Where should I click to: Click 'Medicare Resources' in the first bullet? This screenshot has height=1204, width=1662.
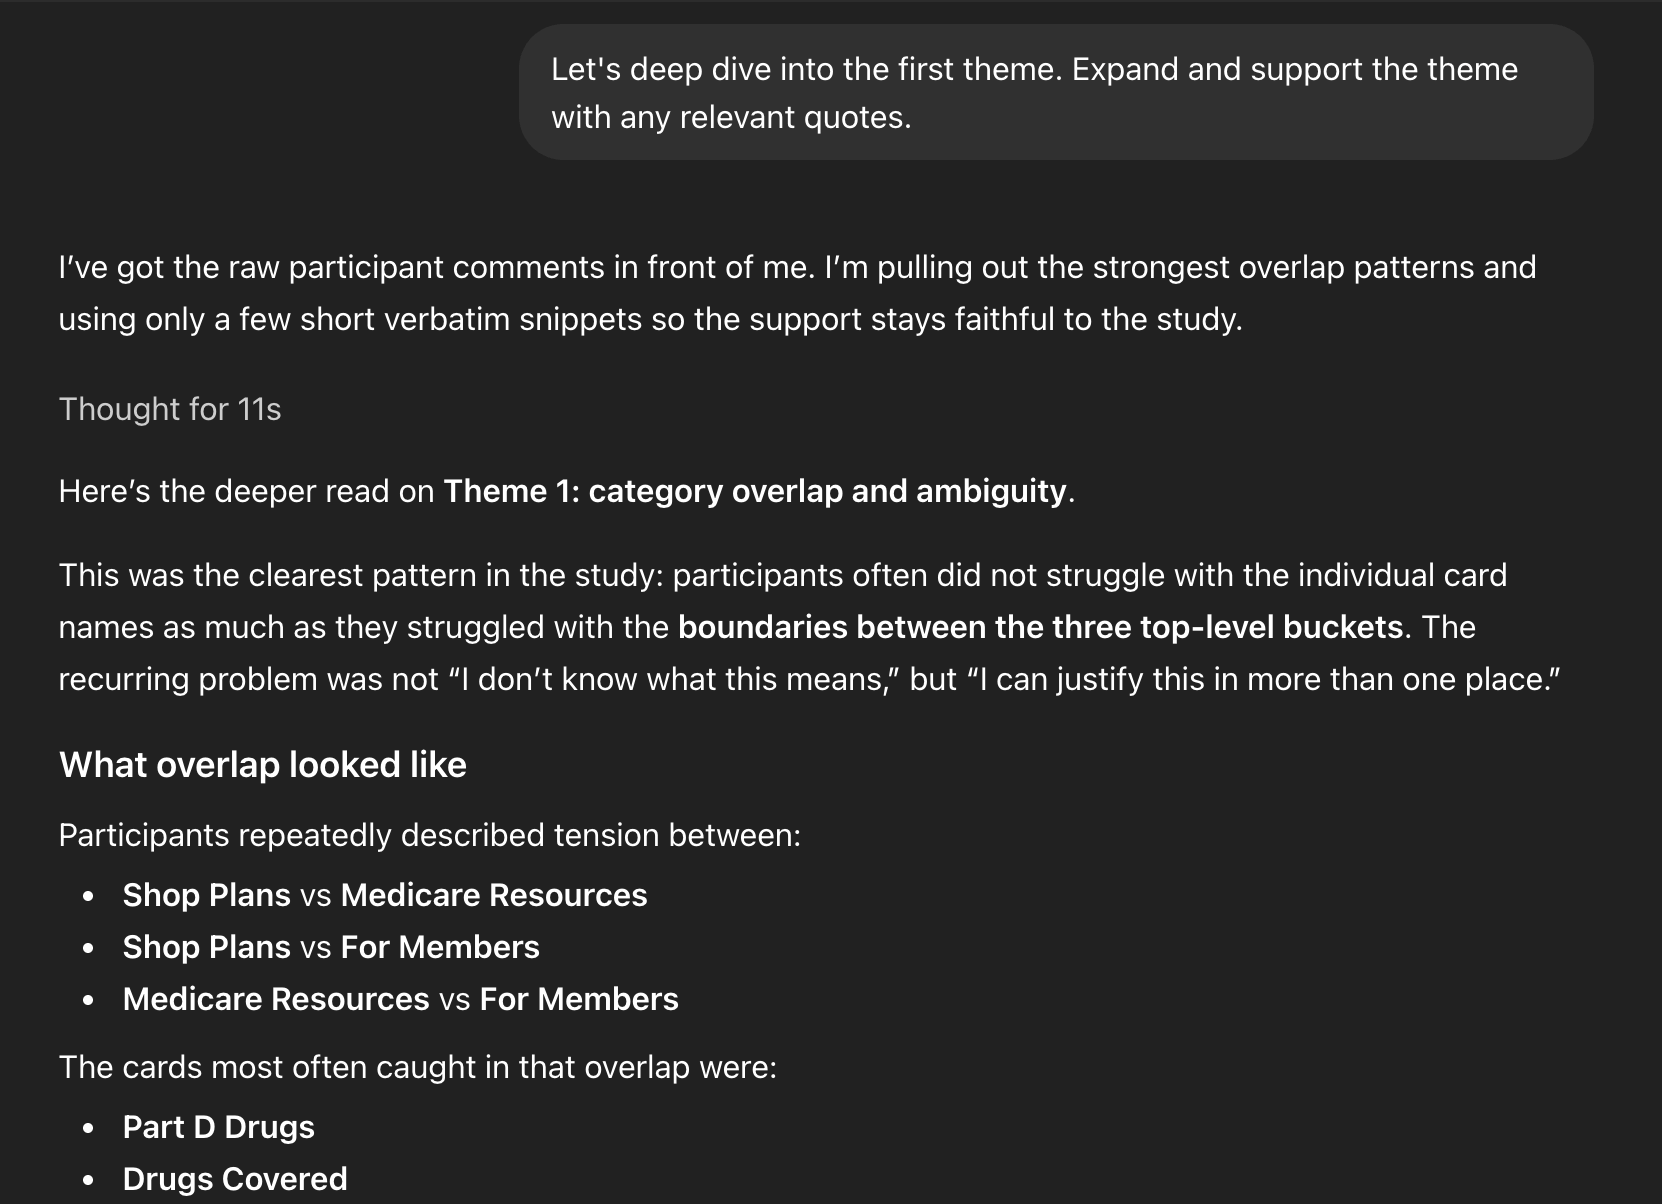click(494, 895)
